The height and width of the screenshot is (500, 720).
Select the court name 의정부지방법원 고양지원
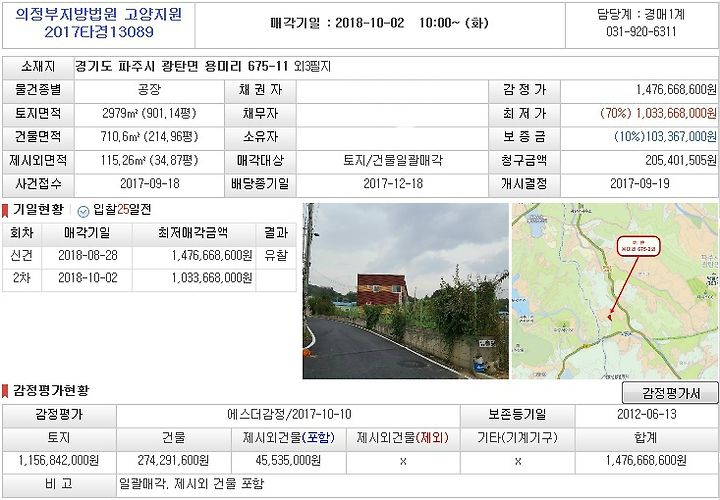[99, 14]
